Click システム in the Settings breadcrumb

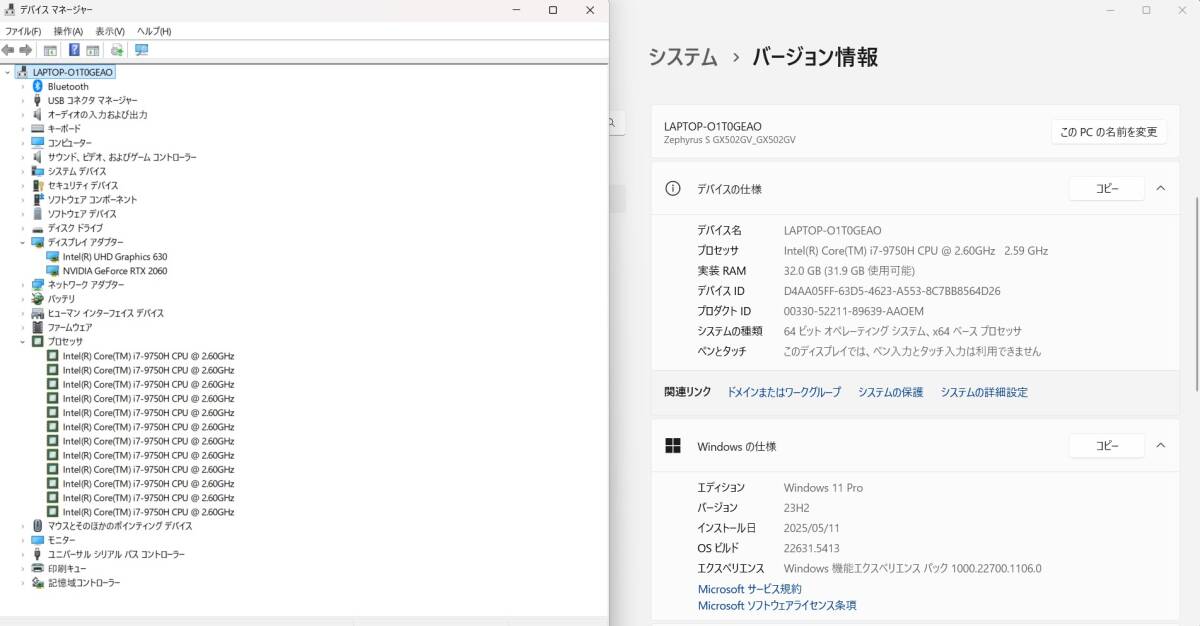click(683, 57)
